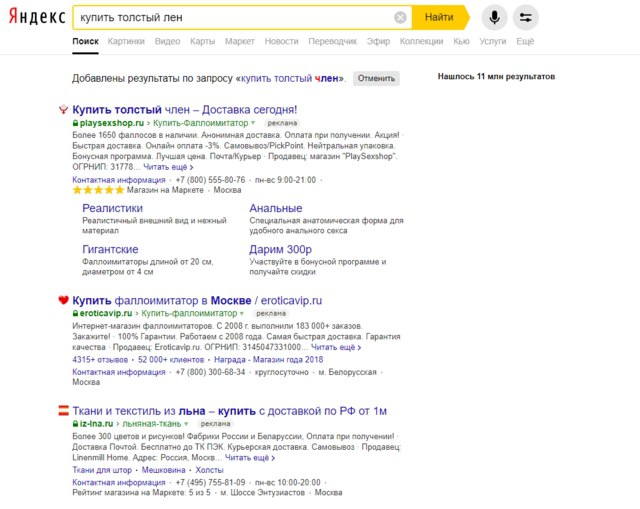Open Контактная информация for eroticavip
This screenshot has width=640, height=509.
(x=119, y=372)
